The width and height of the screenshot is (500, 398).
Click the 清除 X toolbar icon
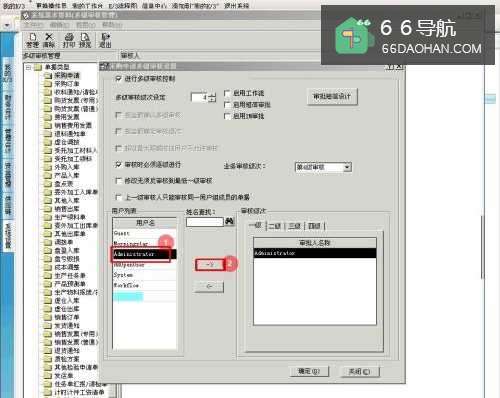[x=49, y=40]
